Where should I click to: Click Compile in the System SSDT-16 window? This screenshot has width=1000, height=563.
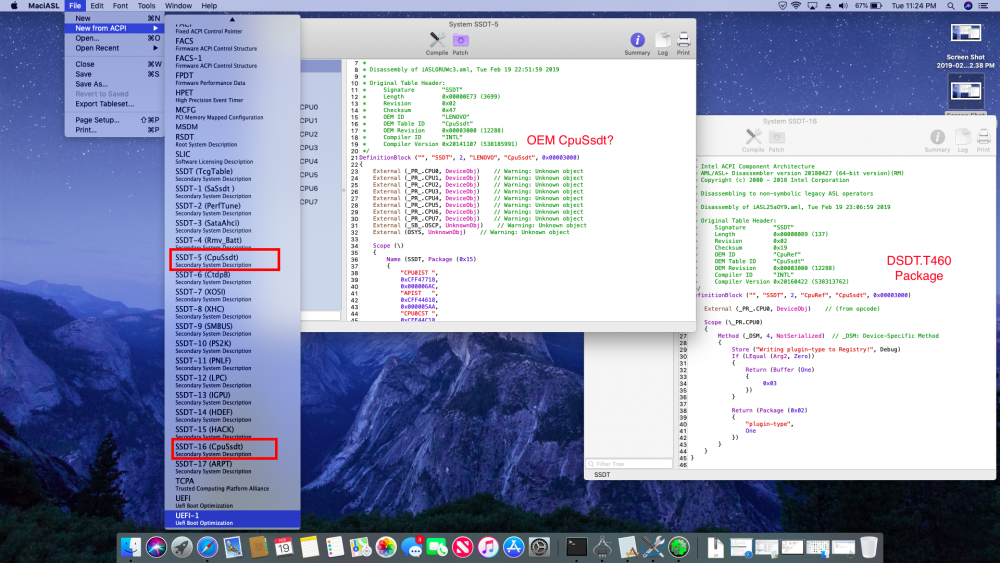(753, 140)
